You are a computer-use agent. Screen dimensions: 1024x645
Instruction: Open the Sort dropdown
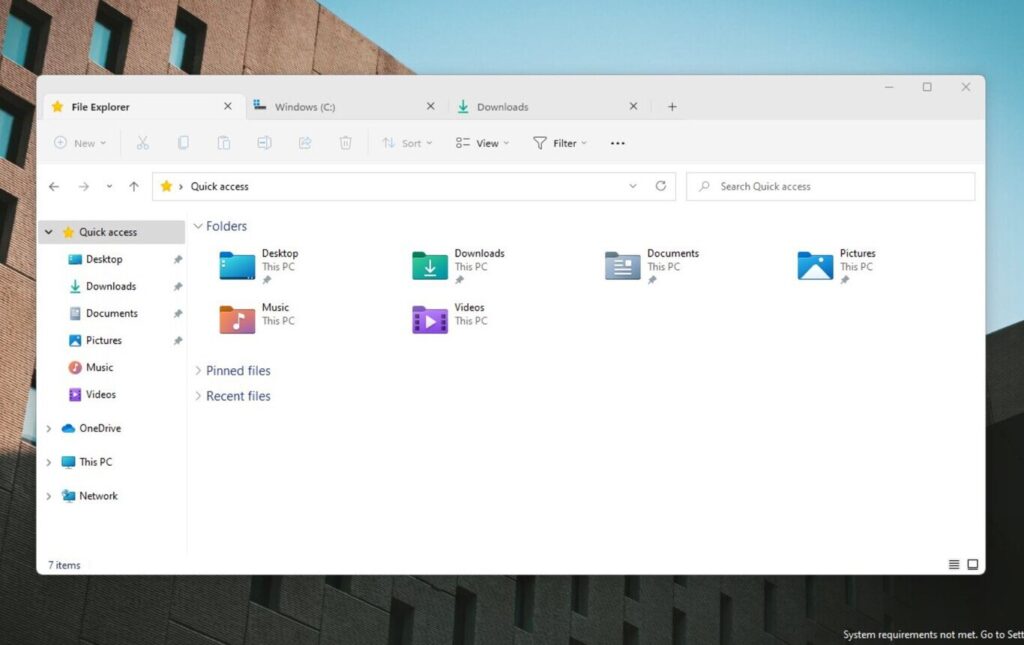pyautogui.click(x=406, y=143)
